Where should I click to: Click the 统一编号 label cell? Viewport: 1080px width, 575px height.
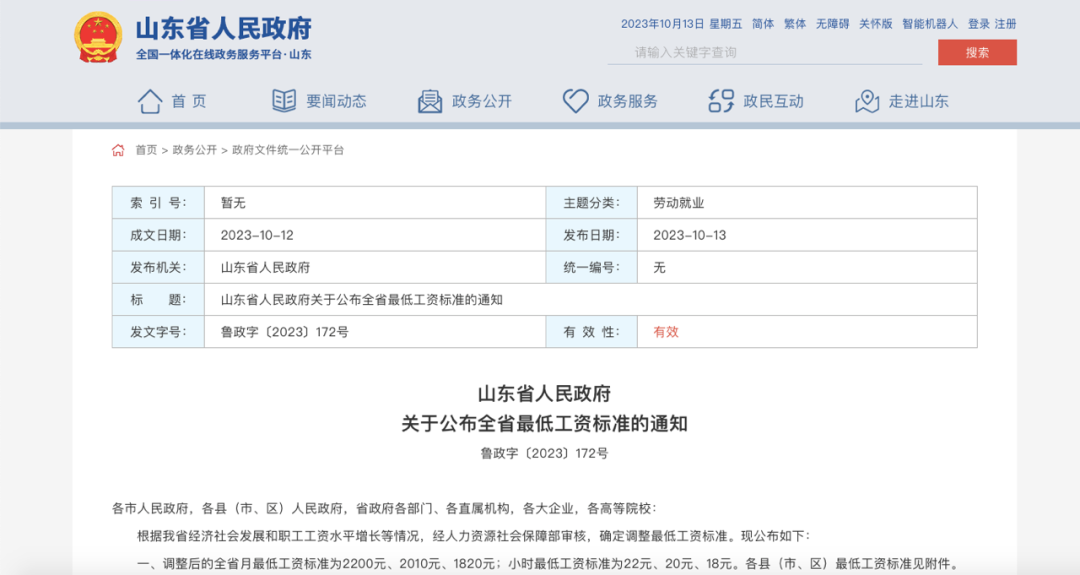(592, 267)
